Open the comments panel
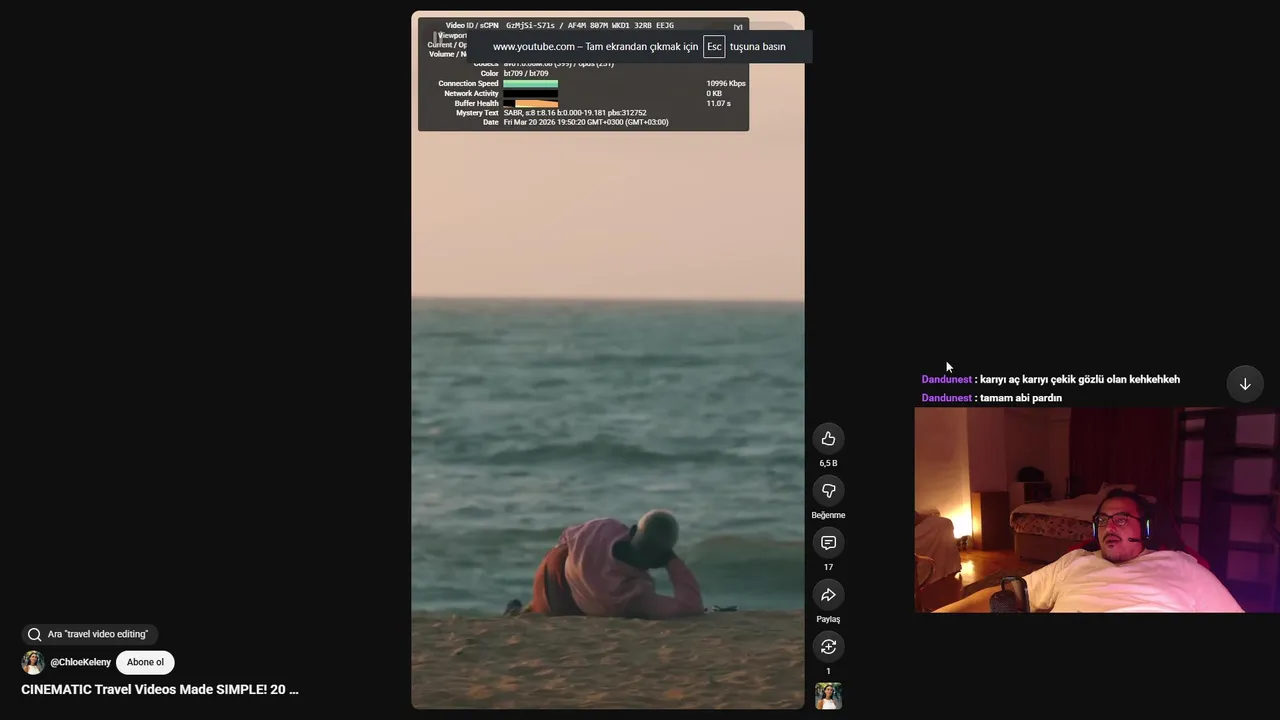 [828, 542]
